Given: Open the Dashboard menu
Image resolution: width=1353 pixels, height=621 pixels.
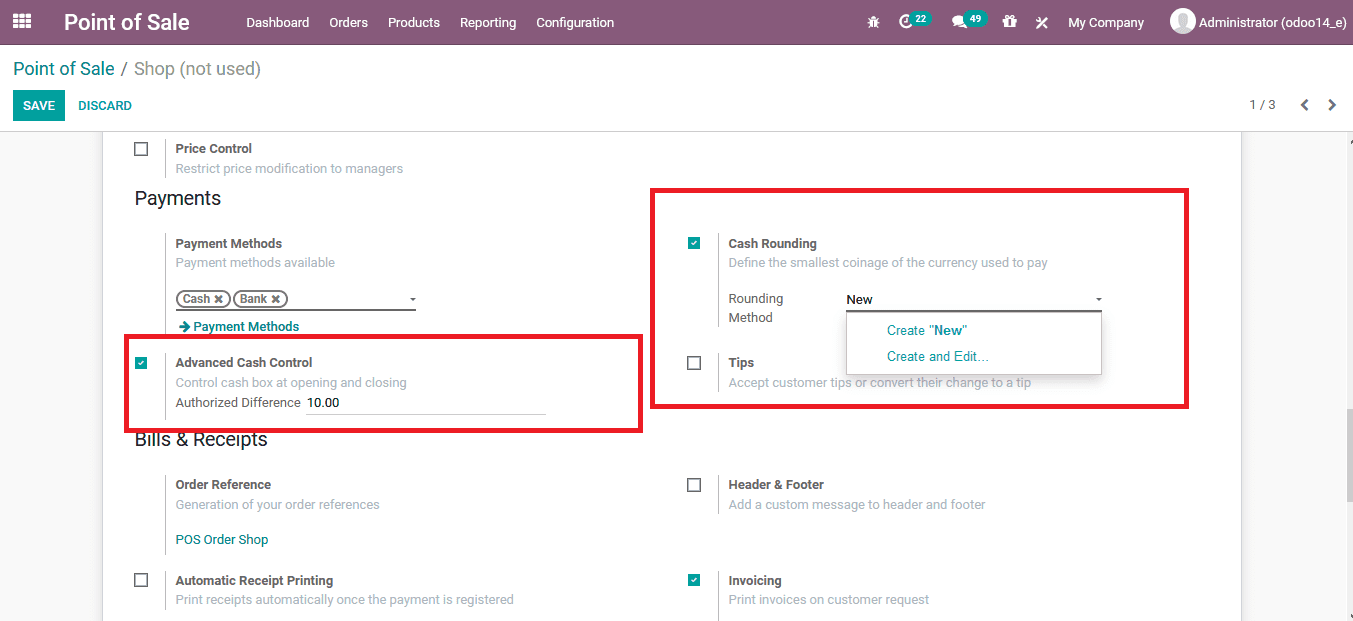Looking at the screenshot, I should (x=278, y=22).
